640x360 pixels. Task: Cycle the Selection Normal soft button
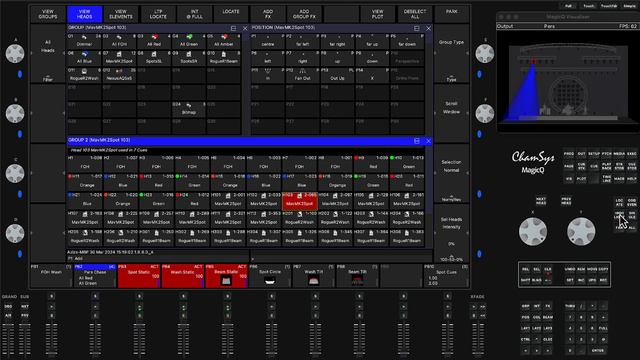click(451, 173)
